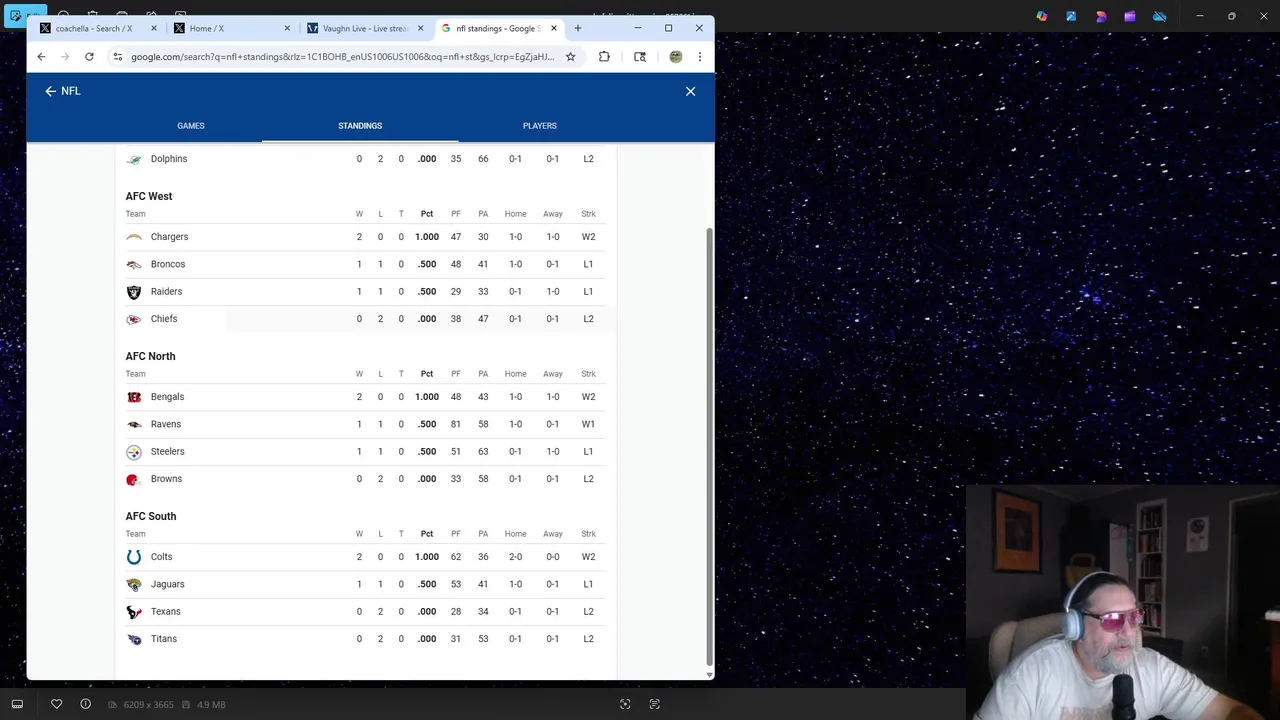Click the back arrow next to NFL
The height and width of the screenshot is (720, 1280).
coord(50,91)
